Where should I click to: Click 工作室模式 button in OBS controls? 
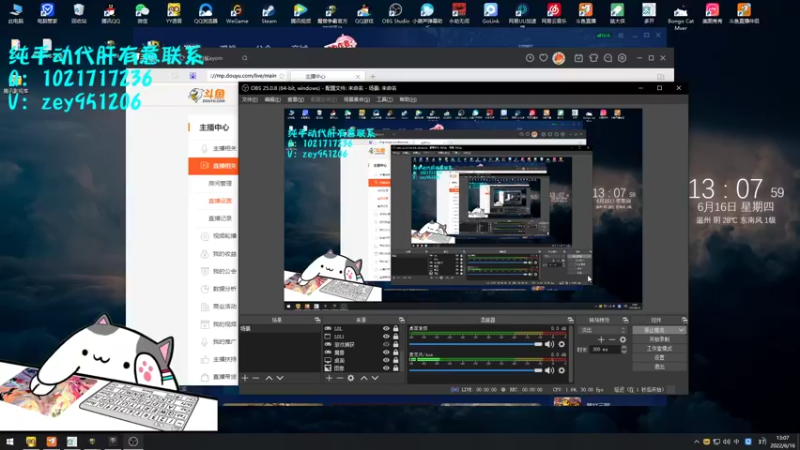coord(659,348)
